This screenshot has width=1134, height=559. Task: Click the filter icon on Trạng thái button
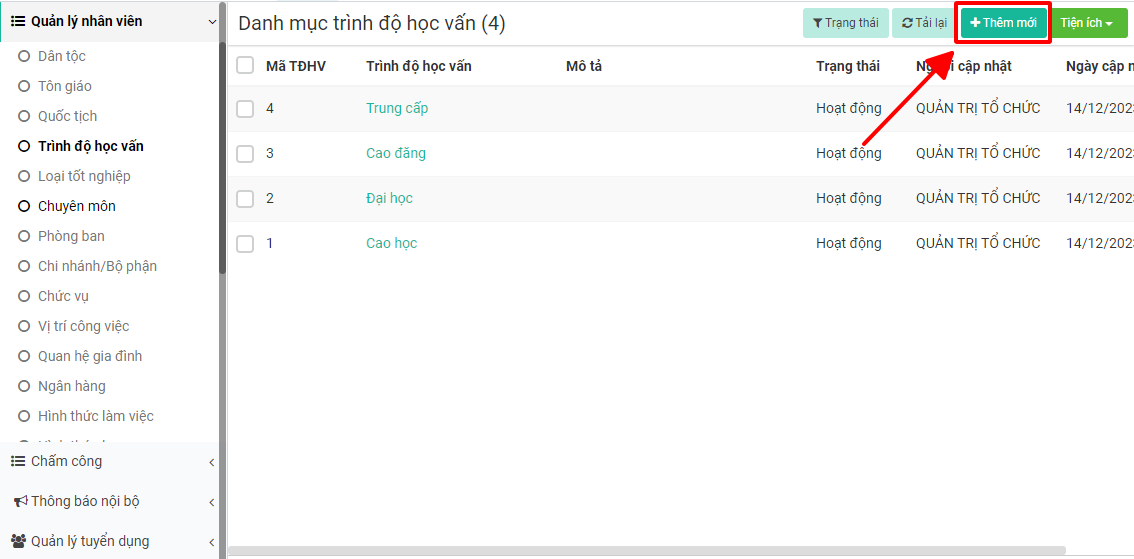[x=817, y=23]
